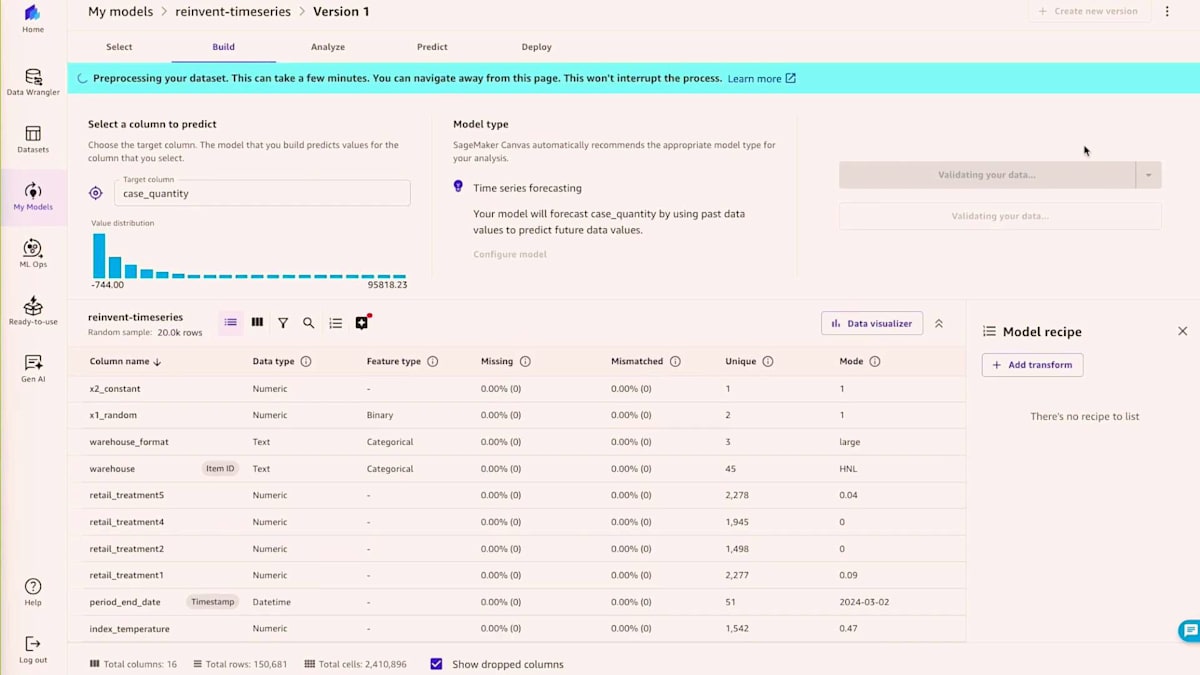1200x675 pixels.
Task: Go to Datasets in sidebar
Action: (33, 139)
